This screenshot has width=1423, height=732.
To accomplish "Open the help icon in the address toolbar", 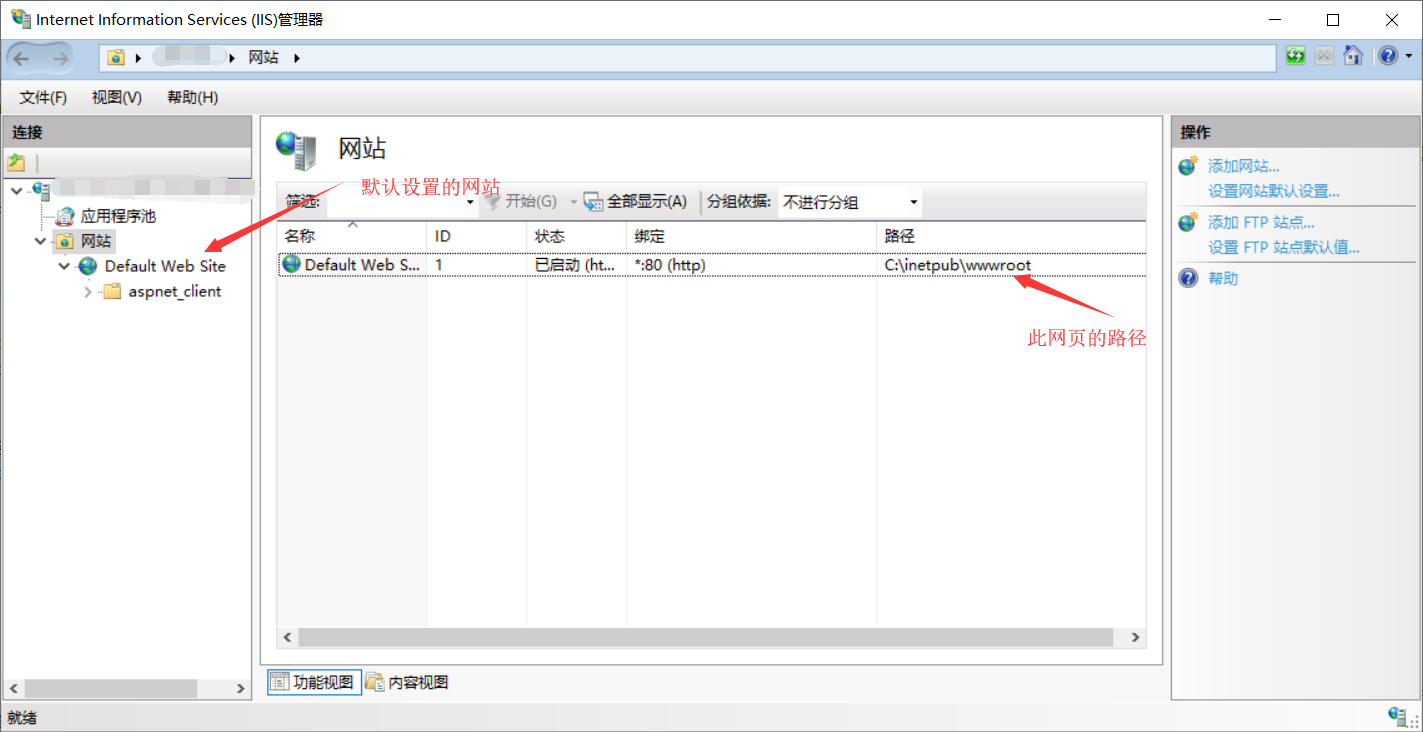I will (x=1386, y=56).
